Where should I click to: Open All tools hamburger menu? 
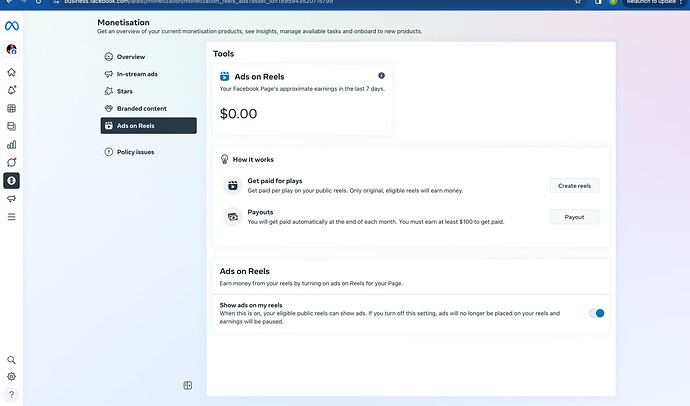tap(11, 217)
